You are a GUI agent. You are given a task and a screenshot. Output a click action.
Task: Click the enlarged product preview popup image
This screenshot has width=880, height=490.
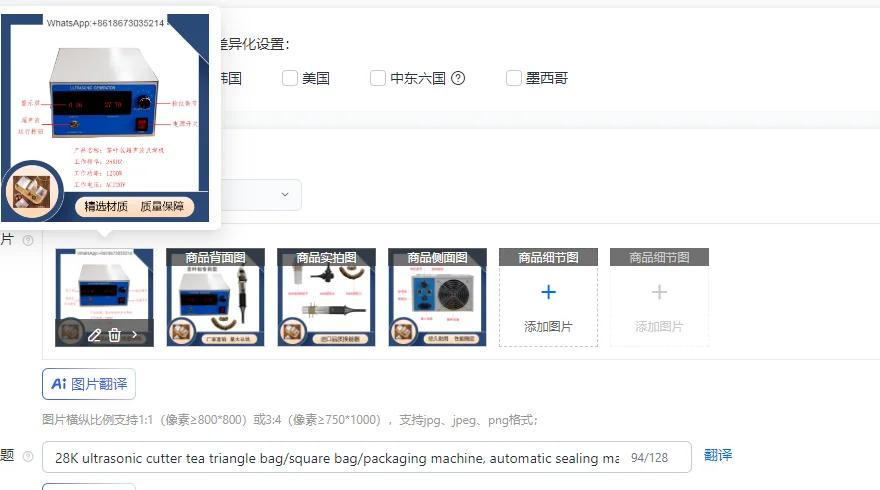pos(105,118)
